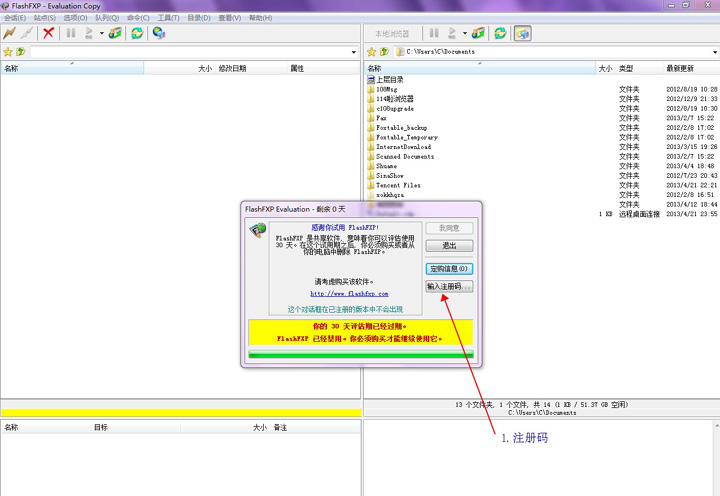Click the Connect lightning bolt icon
The image size is (720, 496).
[10, 33]
